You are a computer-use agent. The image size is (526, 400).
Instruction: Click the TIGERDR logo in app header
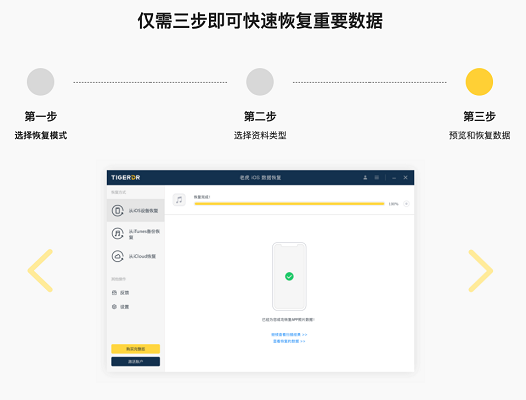coord(126,178)
